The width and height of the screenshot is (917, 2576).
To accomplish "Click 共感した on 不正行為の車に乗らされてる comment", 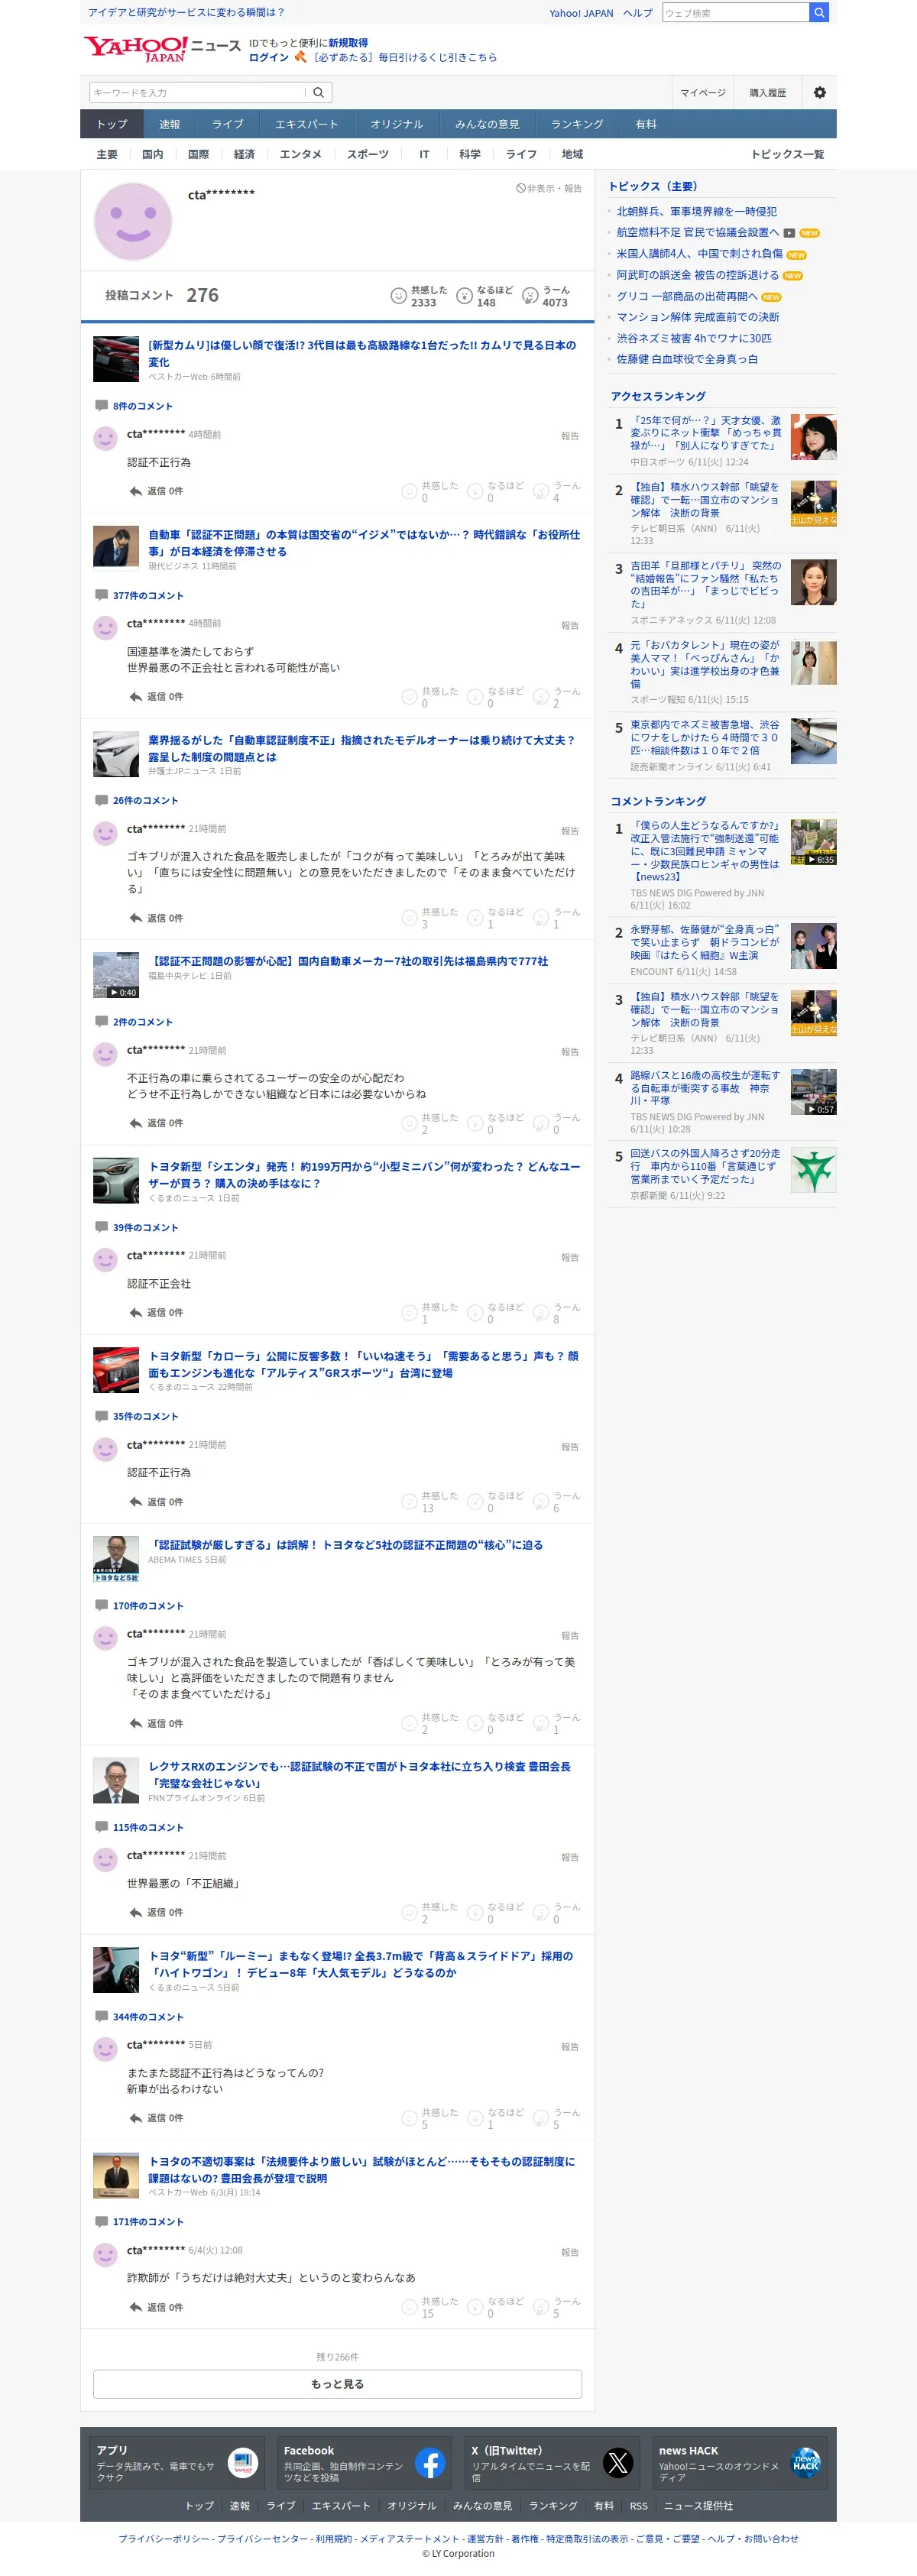I will [x=430, y=1123].
